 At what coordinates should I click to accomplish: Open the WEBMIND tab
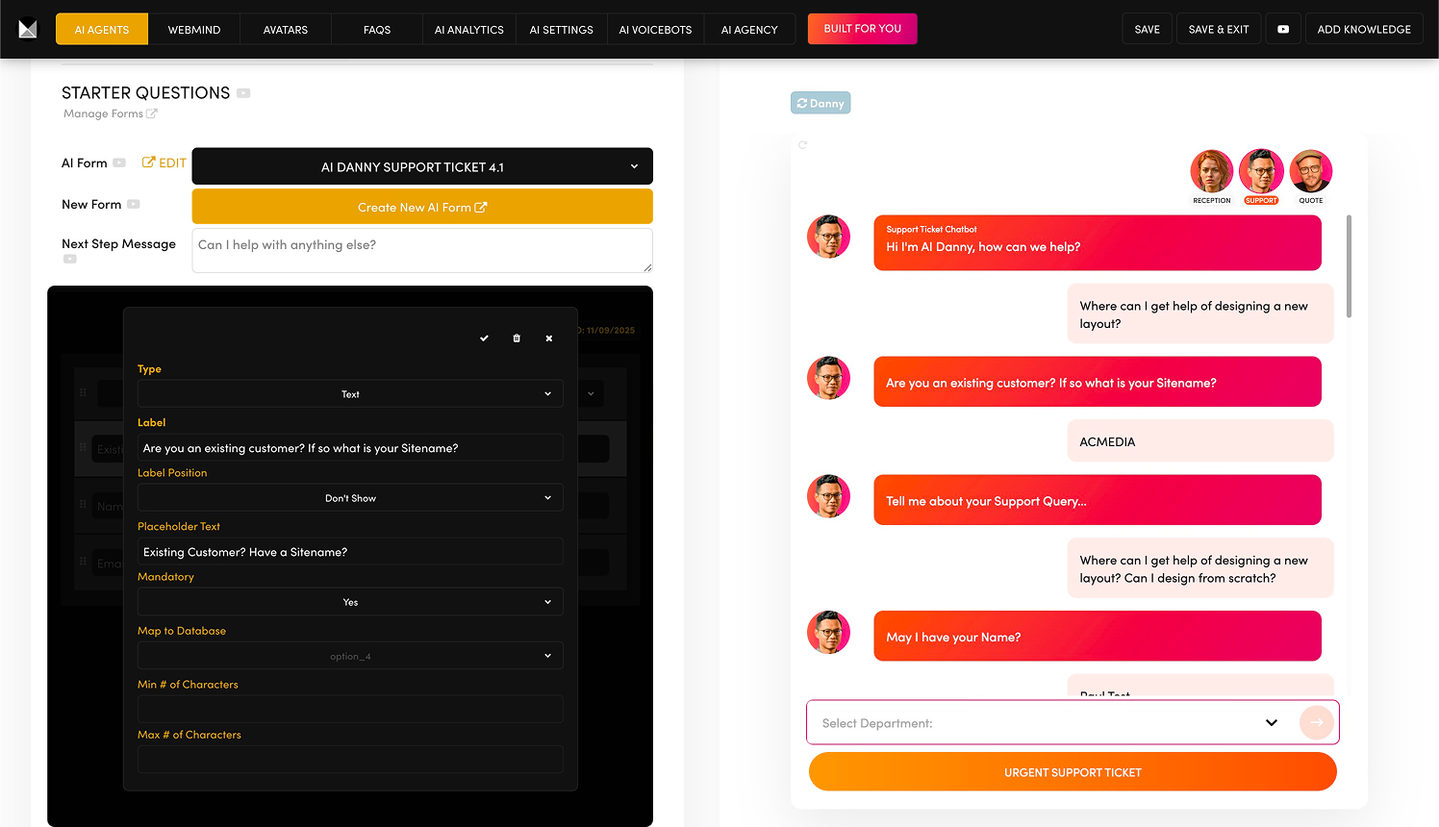(x=194, y=29)
